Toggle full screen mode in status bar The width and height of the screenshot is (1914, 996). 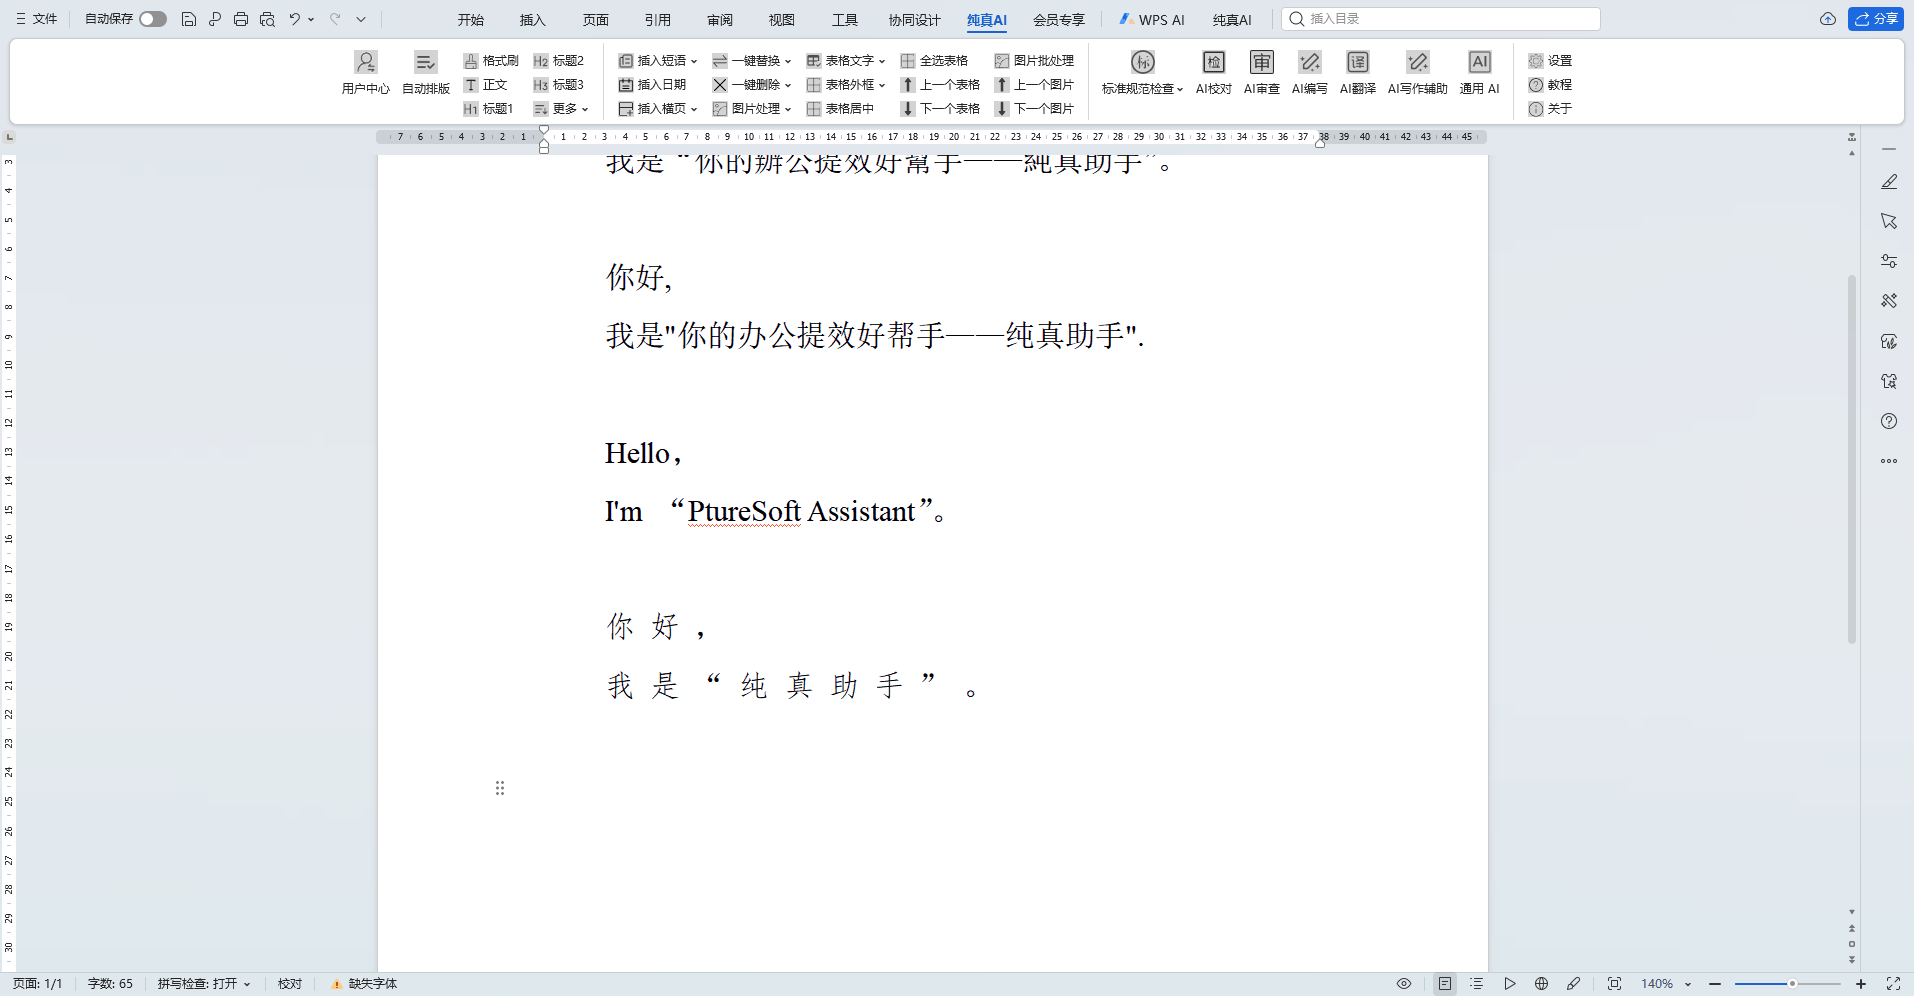pyautogui.click(x=1893, y=984)
